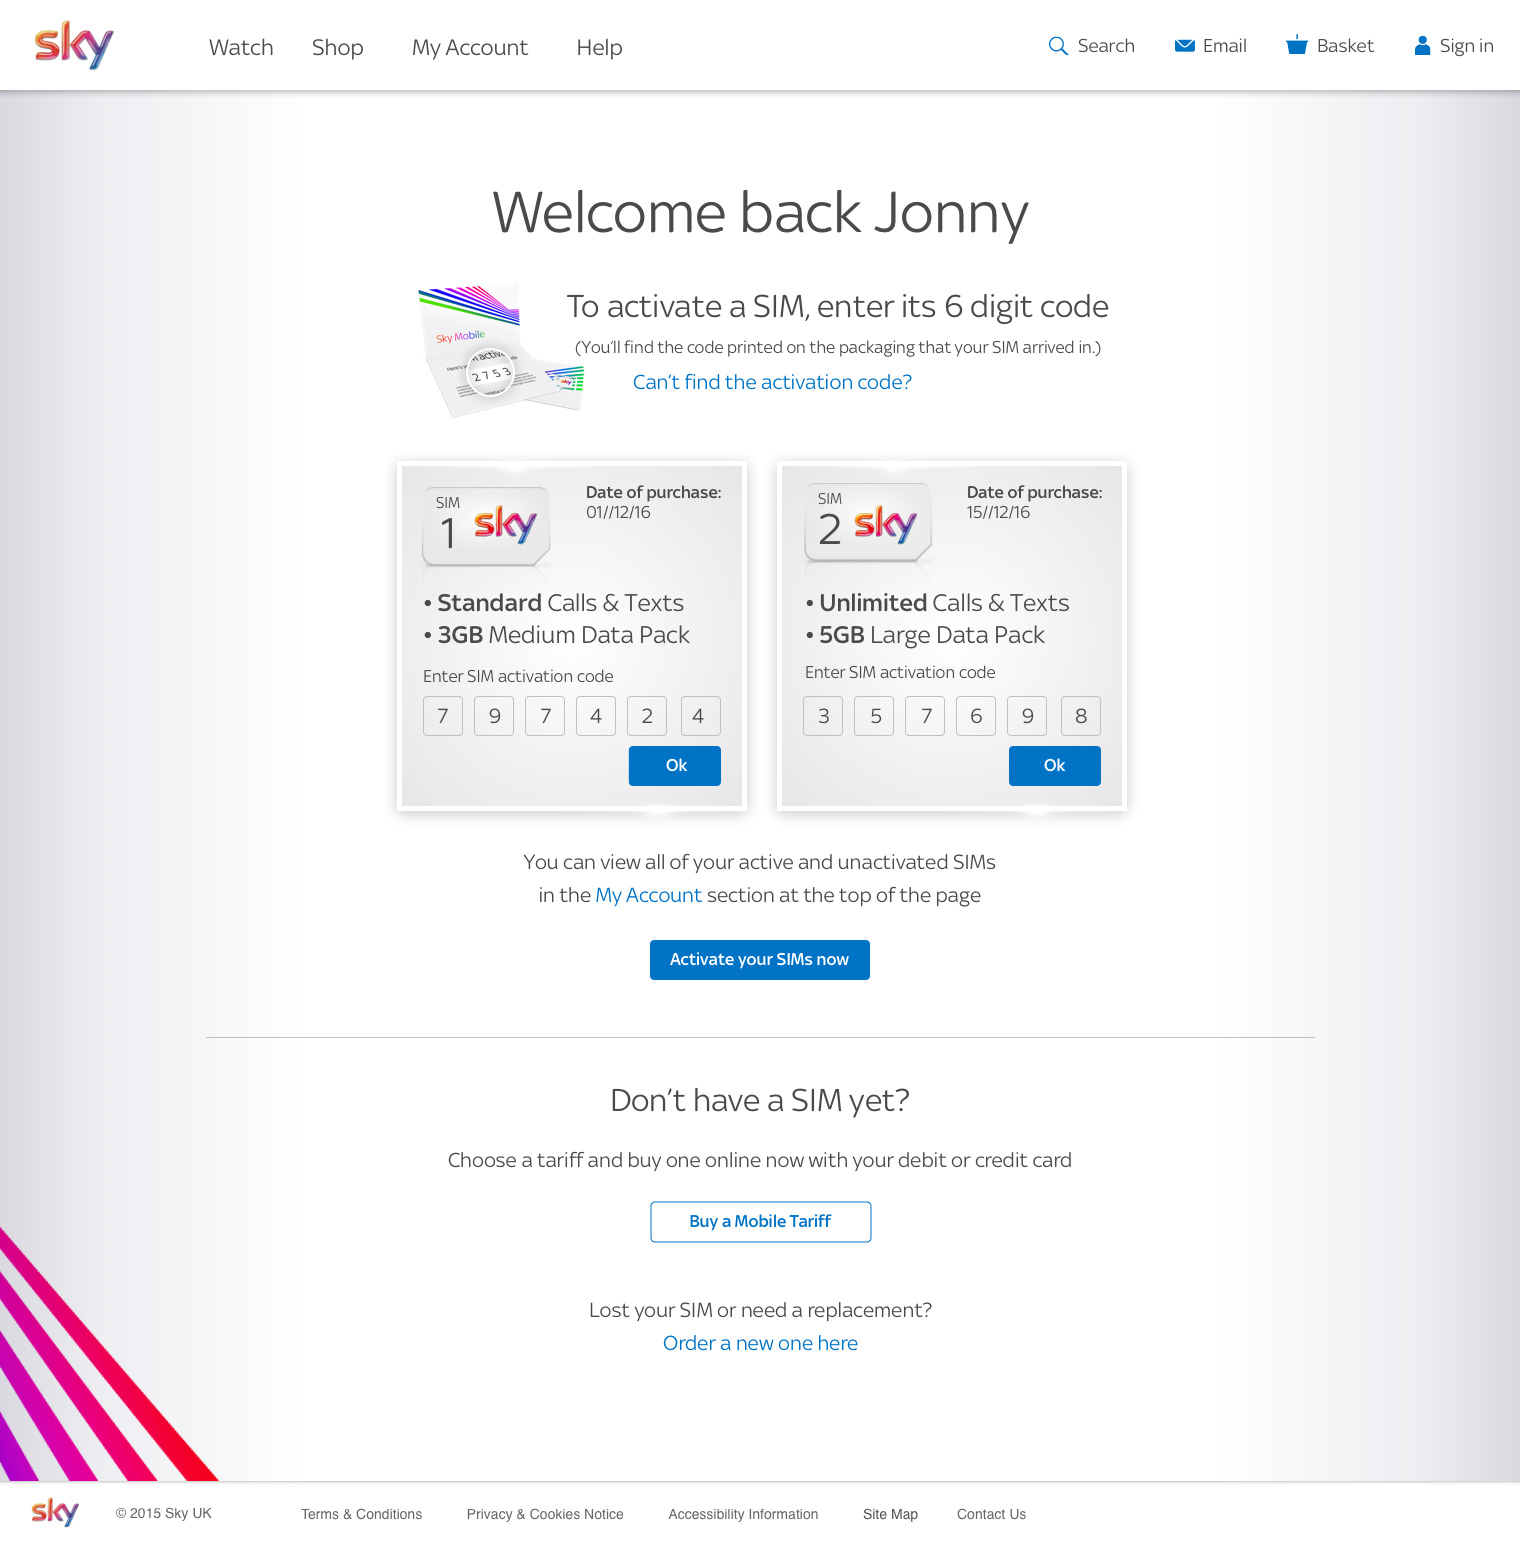Click the search magnifier icon
The height and width of the screenshot is (1548, 1520).
[1057, 46]
